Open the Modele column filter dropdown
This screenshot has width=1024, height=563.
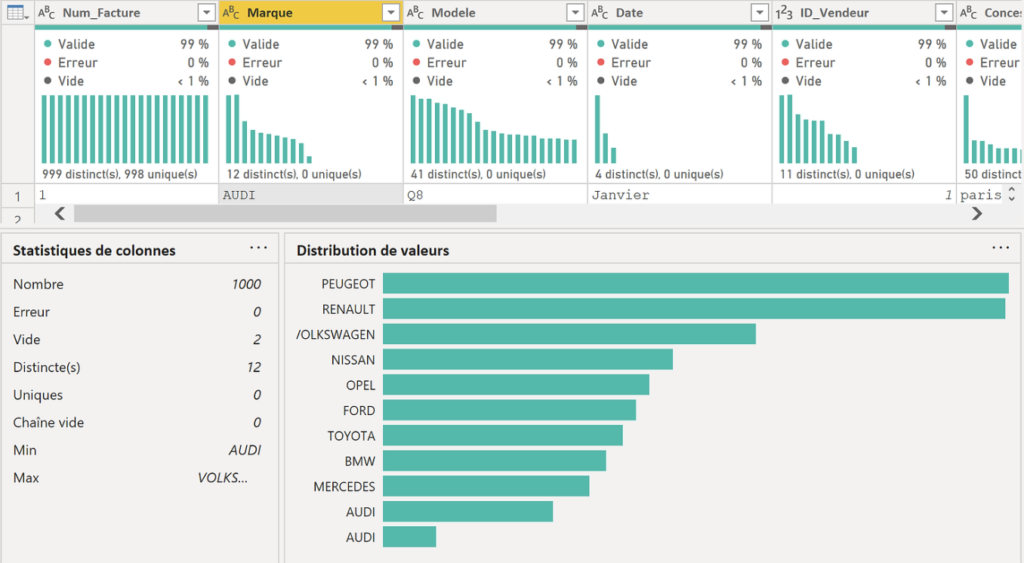pyautogui.click(x=575, y=12)
